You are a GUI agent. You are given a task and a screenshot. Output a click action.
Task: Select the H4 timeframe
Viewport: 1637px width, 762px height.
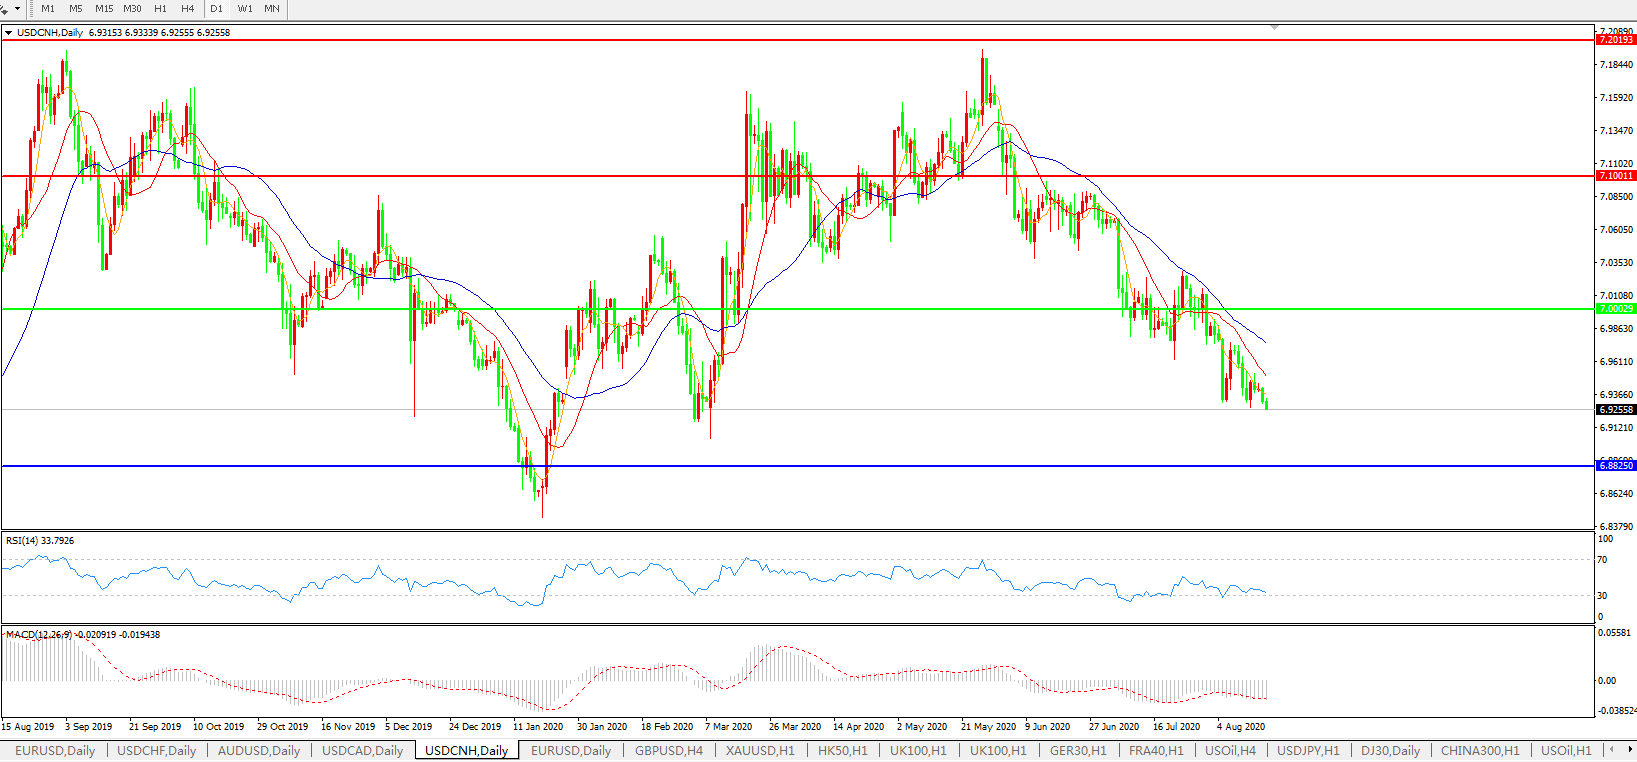187,9
